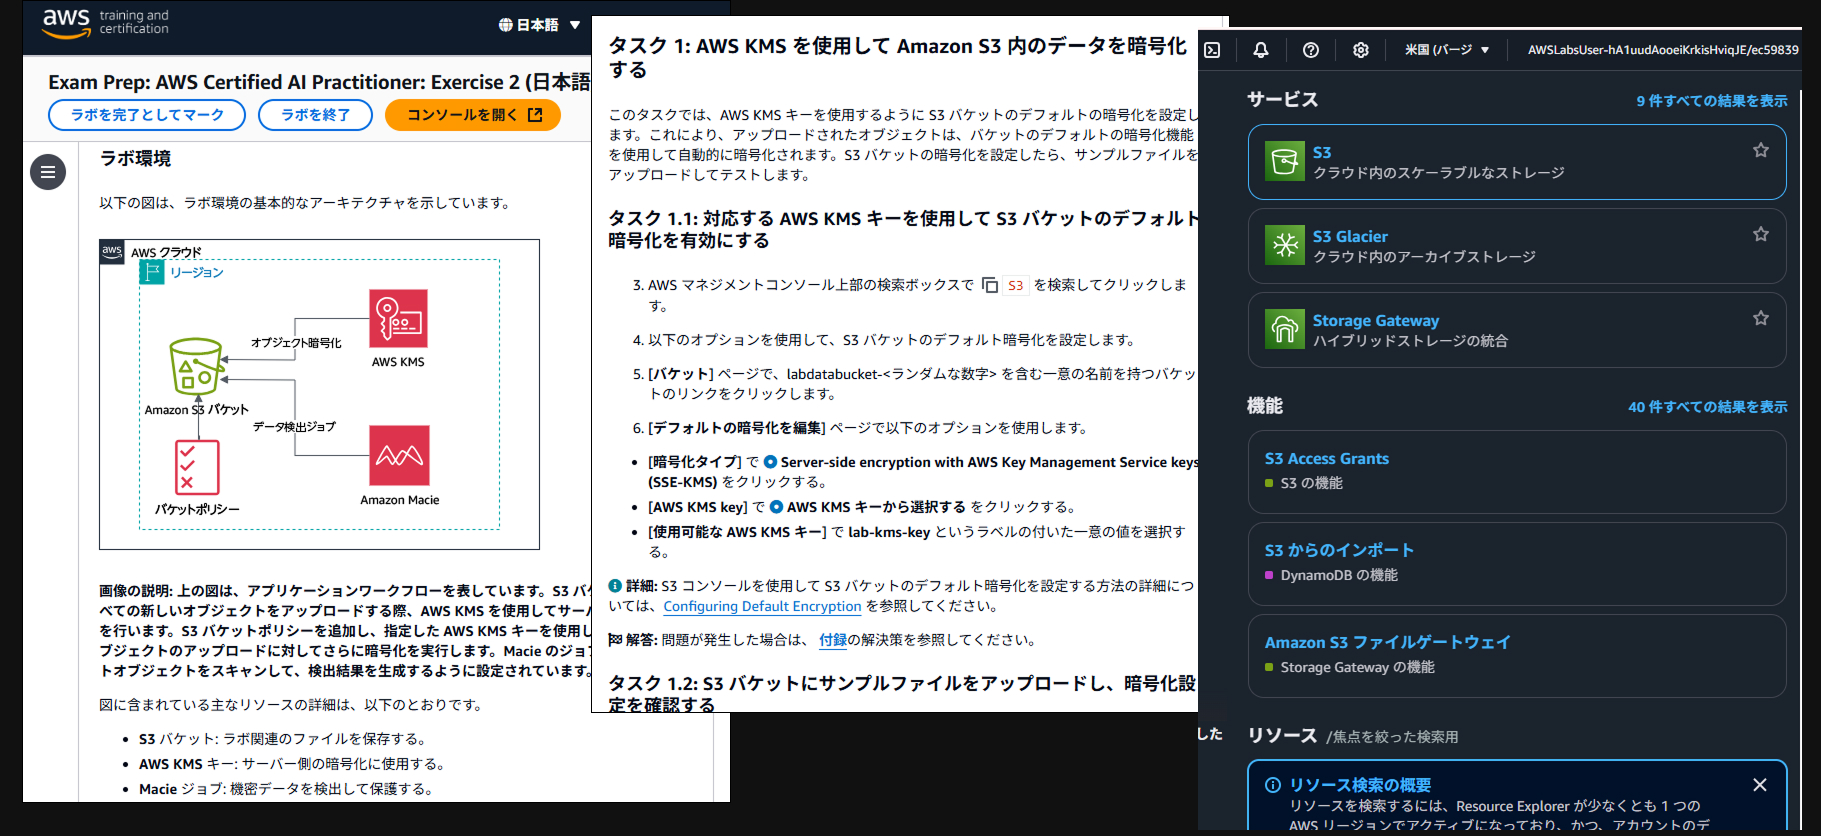1821x836 pixels.
Task: Click 40 件すべての結果を表示 link
Action: [x=1708, y=407]
